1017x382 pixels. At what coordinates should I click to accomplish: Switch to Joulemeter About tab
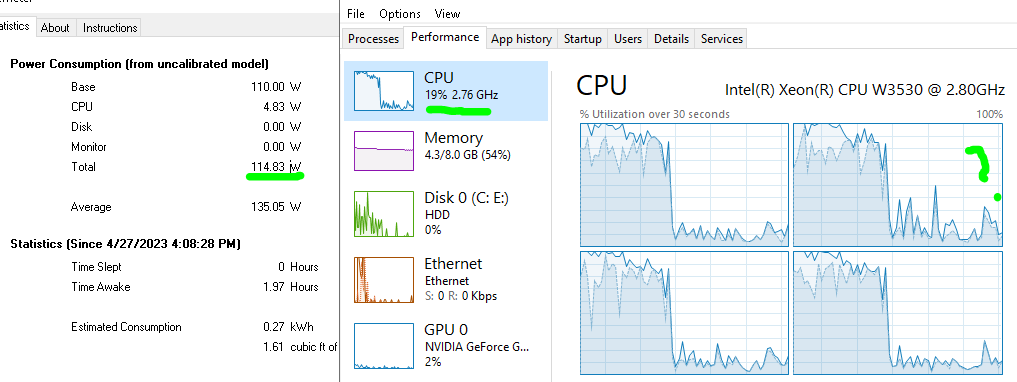tap(55, 28)
